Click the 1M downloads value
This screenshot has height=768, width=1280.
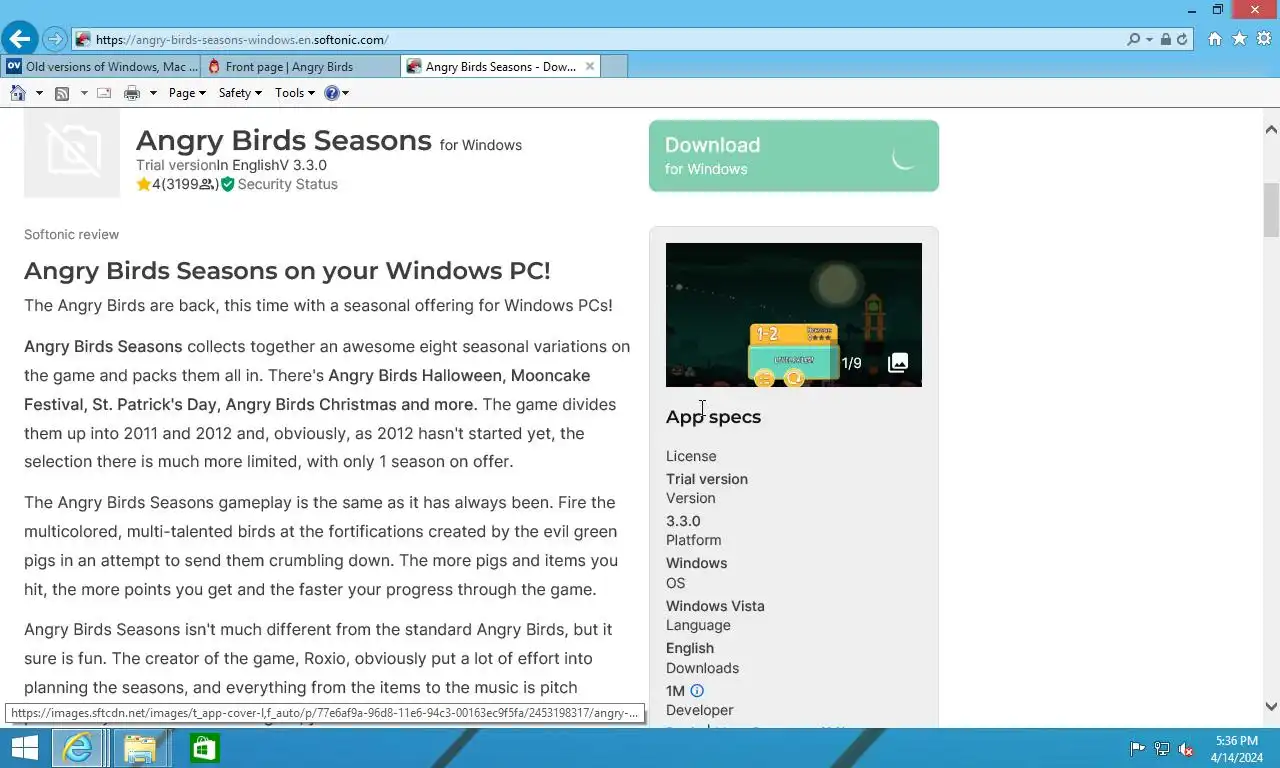675,691
